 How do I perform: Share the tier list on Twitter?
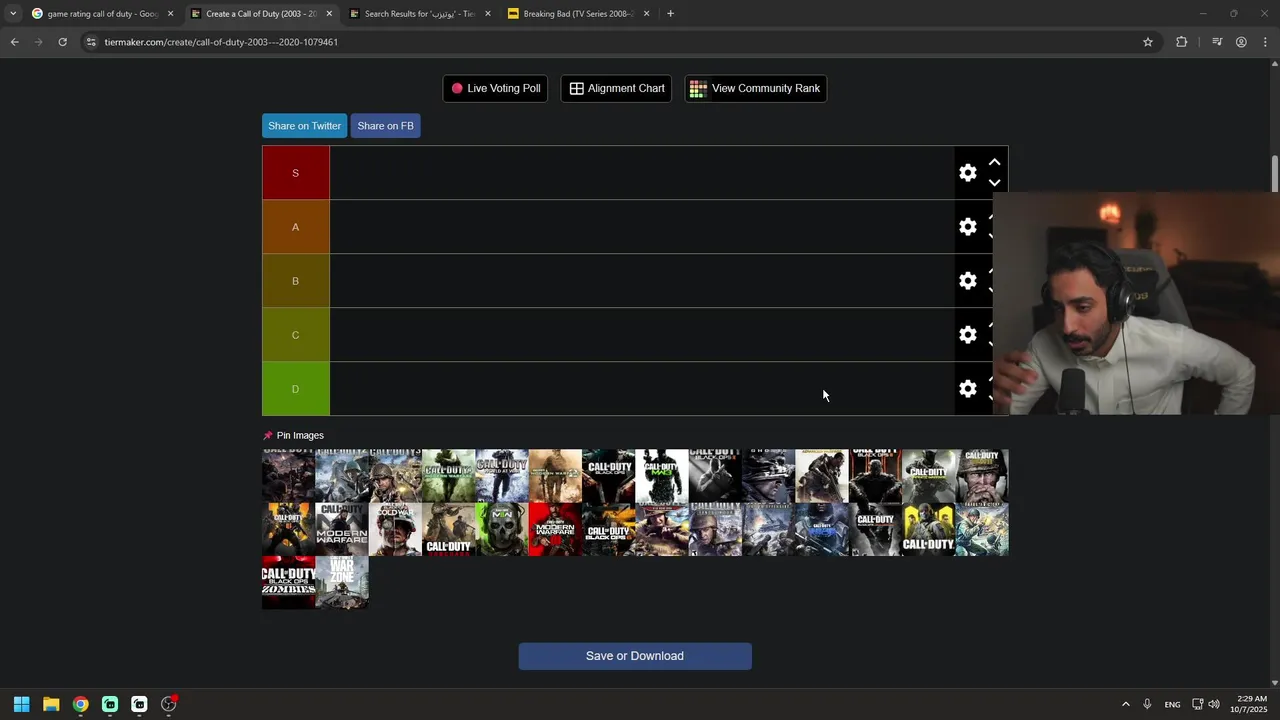coord(304,126)
